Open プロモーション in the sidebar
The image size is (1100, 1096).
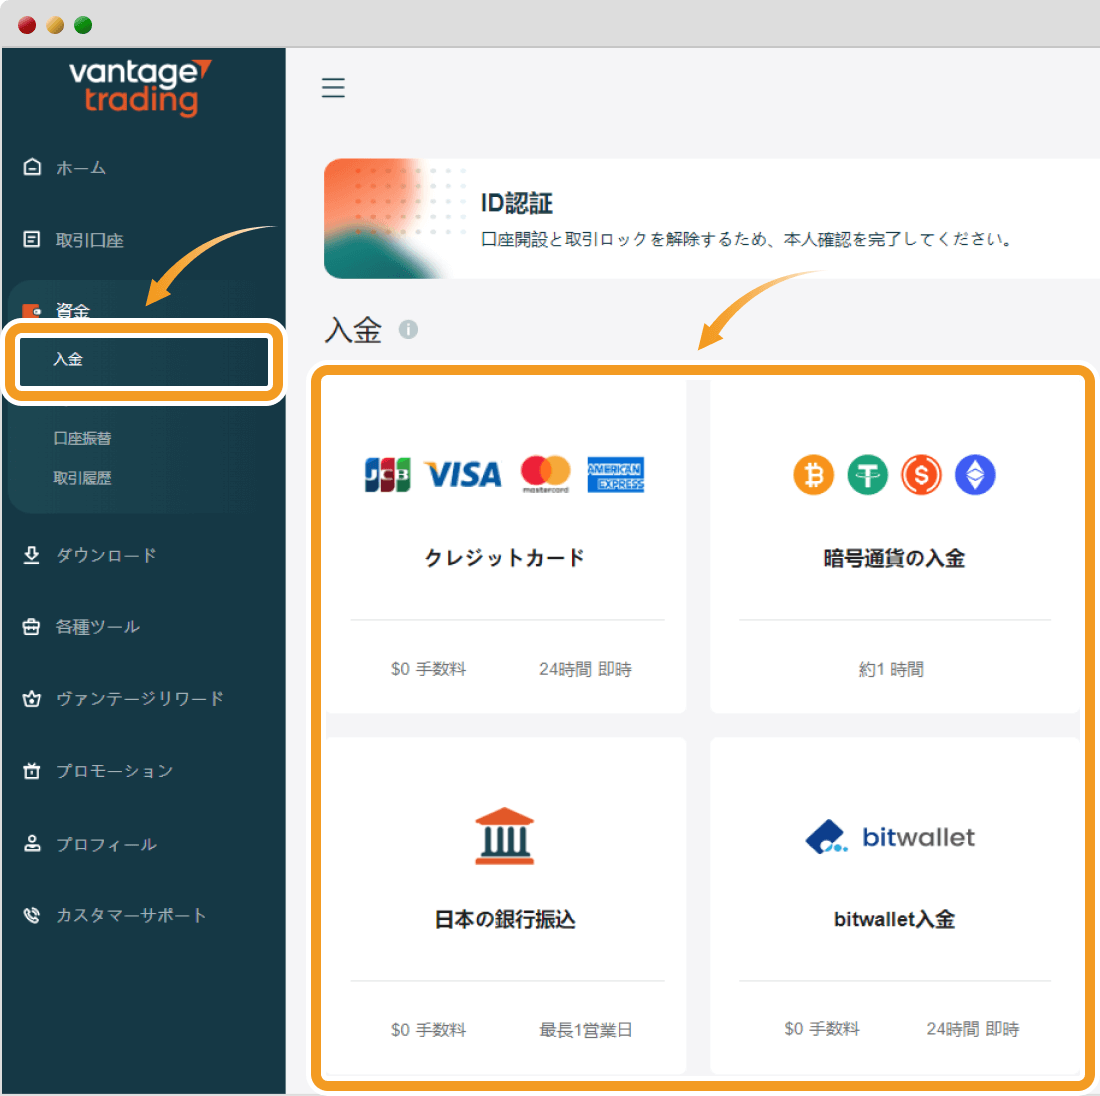[114, 771]
